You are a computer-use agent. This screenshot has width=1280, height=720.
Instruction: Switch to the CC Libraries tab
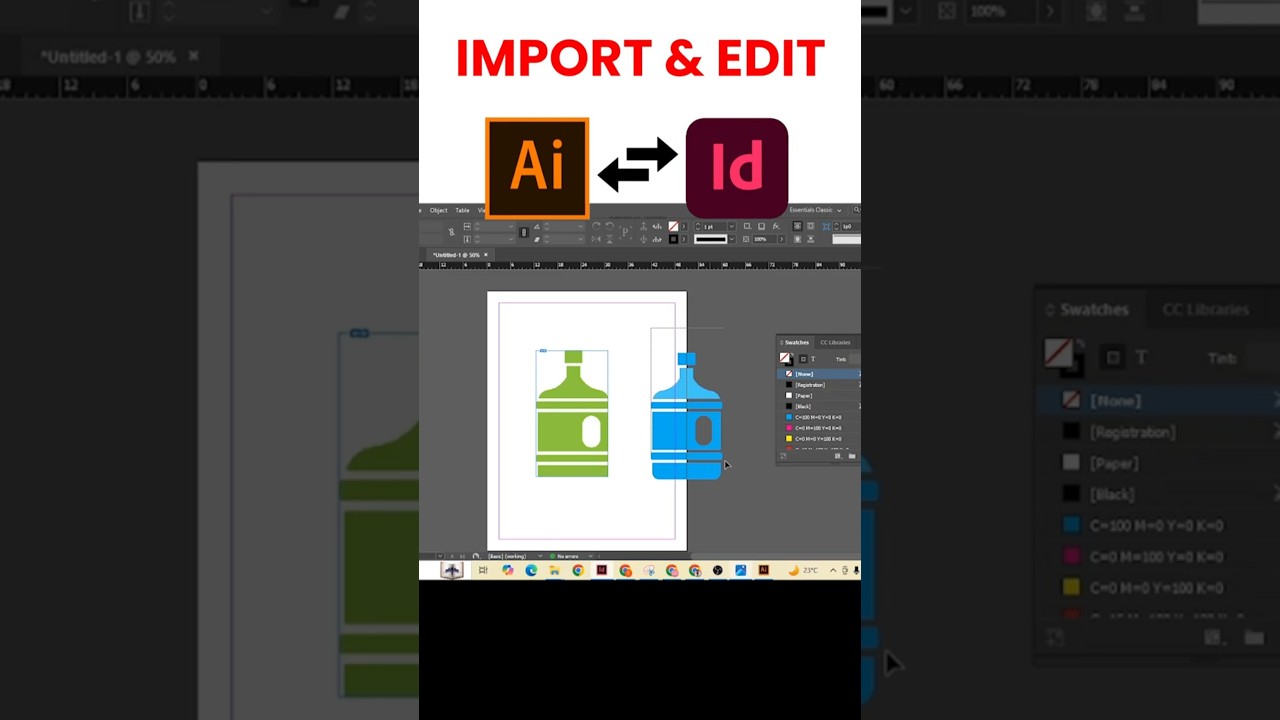(x=835, y=343)
